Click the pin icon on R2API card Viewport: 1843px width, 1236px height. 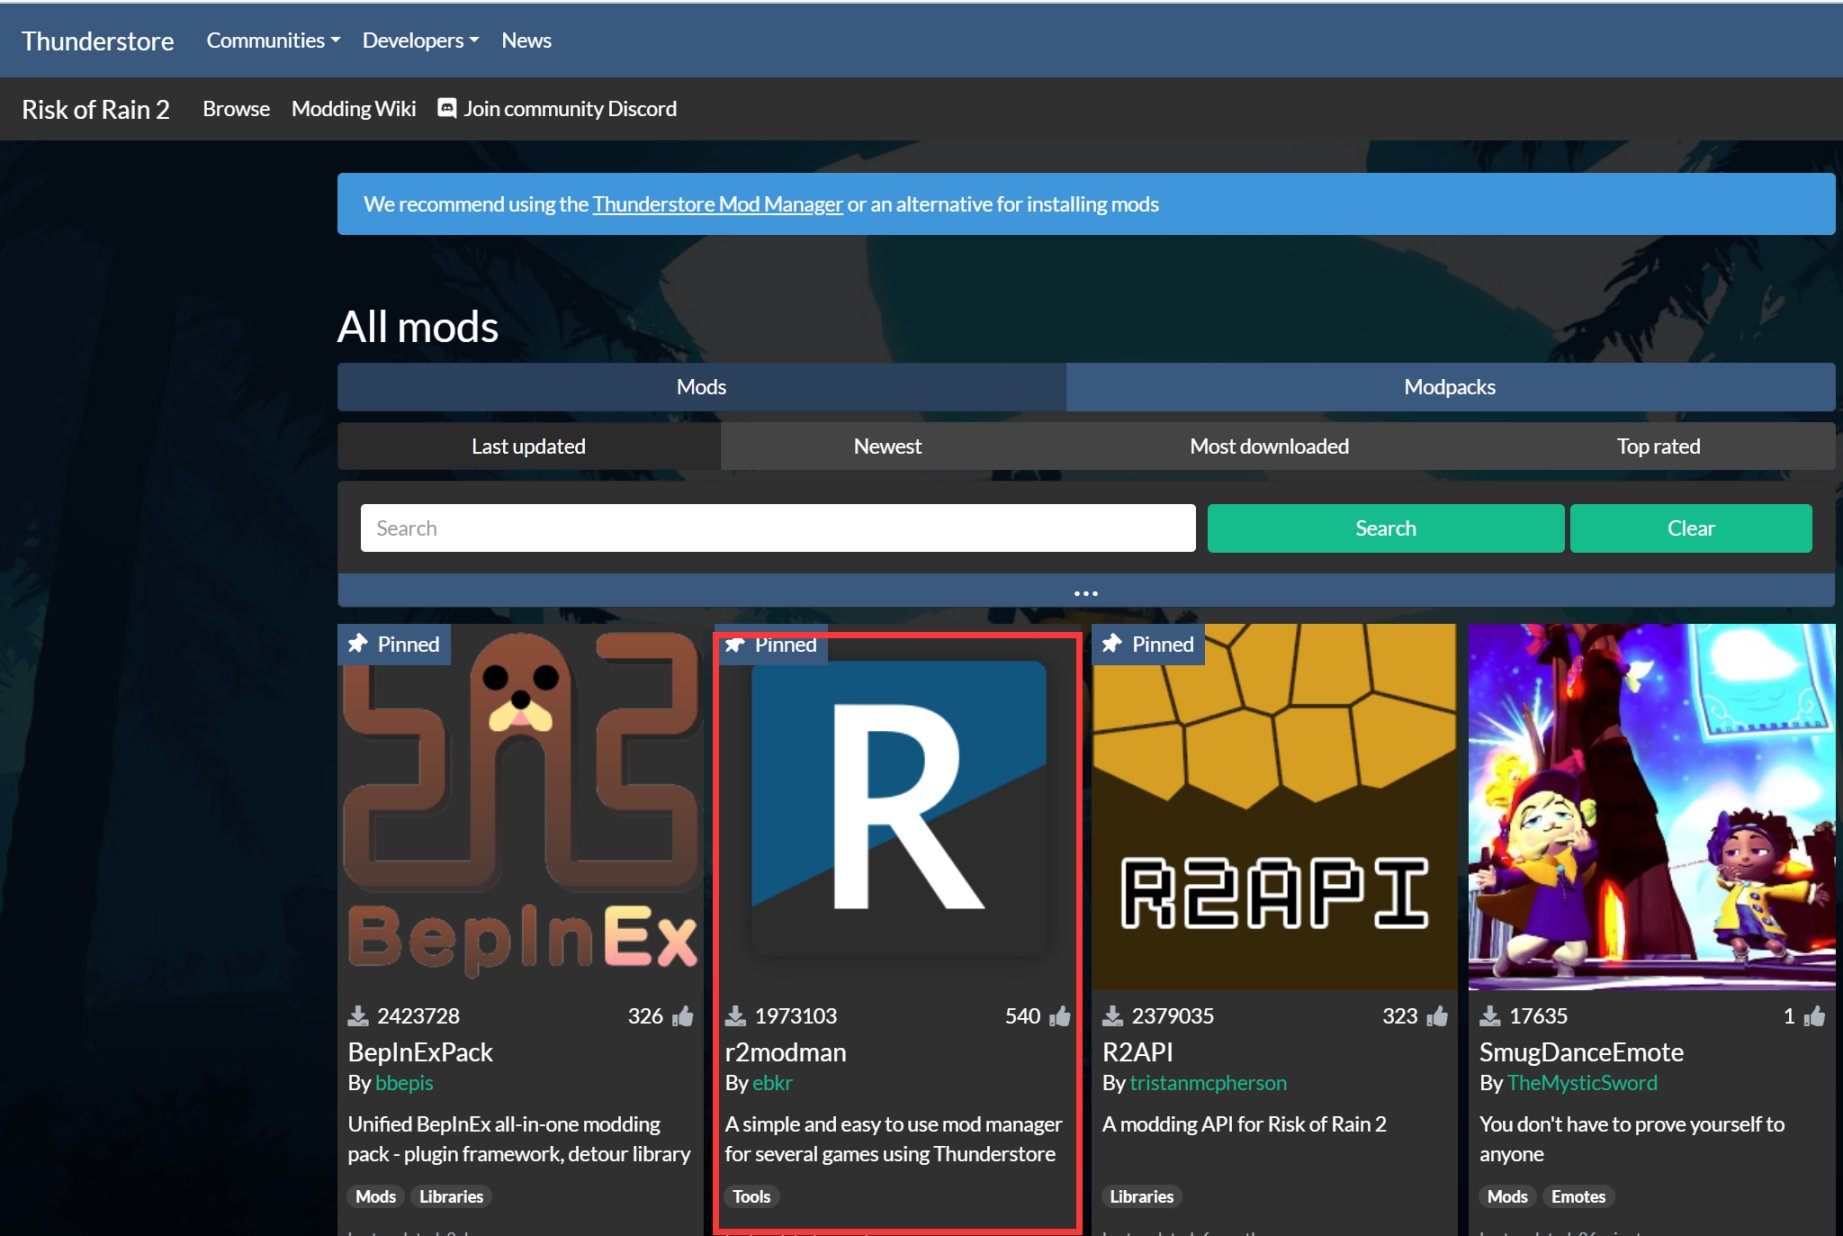pos(1112,644)
